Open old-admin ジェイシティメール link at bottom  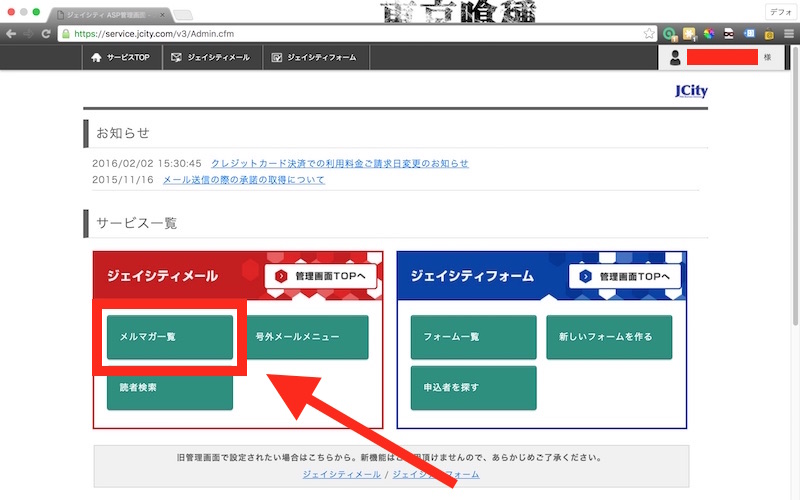coord(341,474)
